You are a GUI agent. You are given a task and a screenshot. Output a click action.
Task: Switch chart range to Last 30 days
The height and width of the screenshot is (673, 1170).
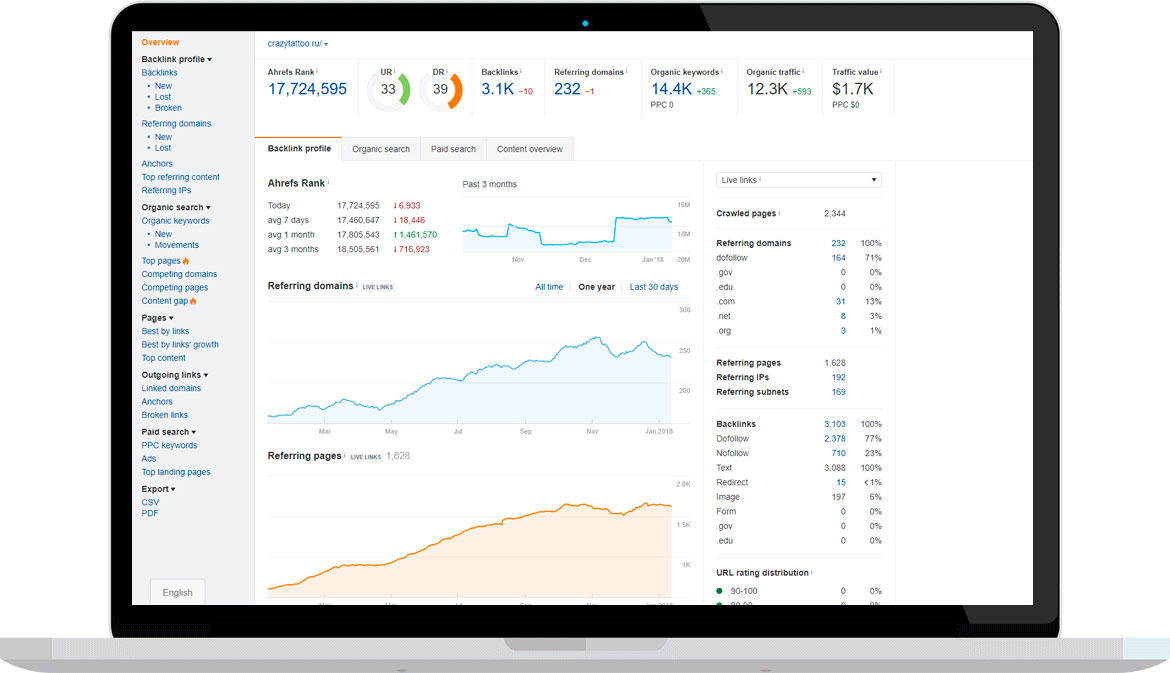(x=653, y=287)
